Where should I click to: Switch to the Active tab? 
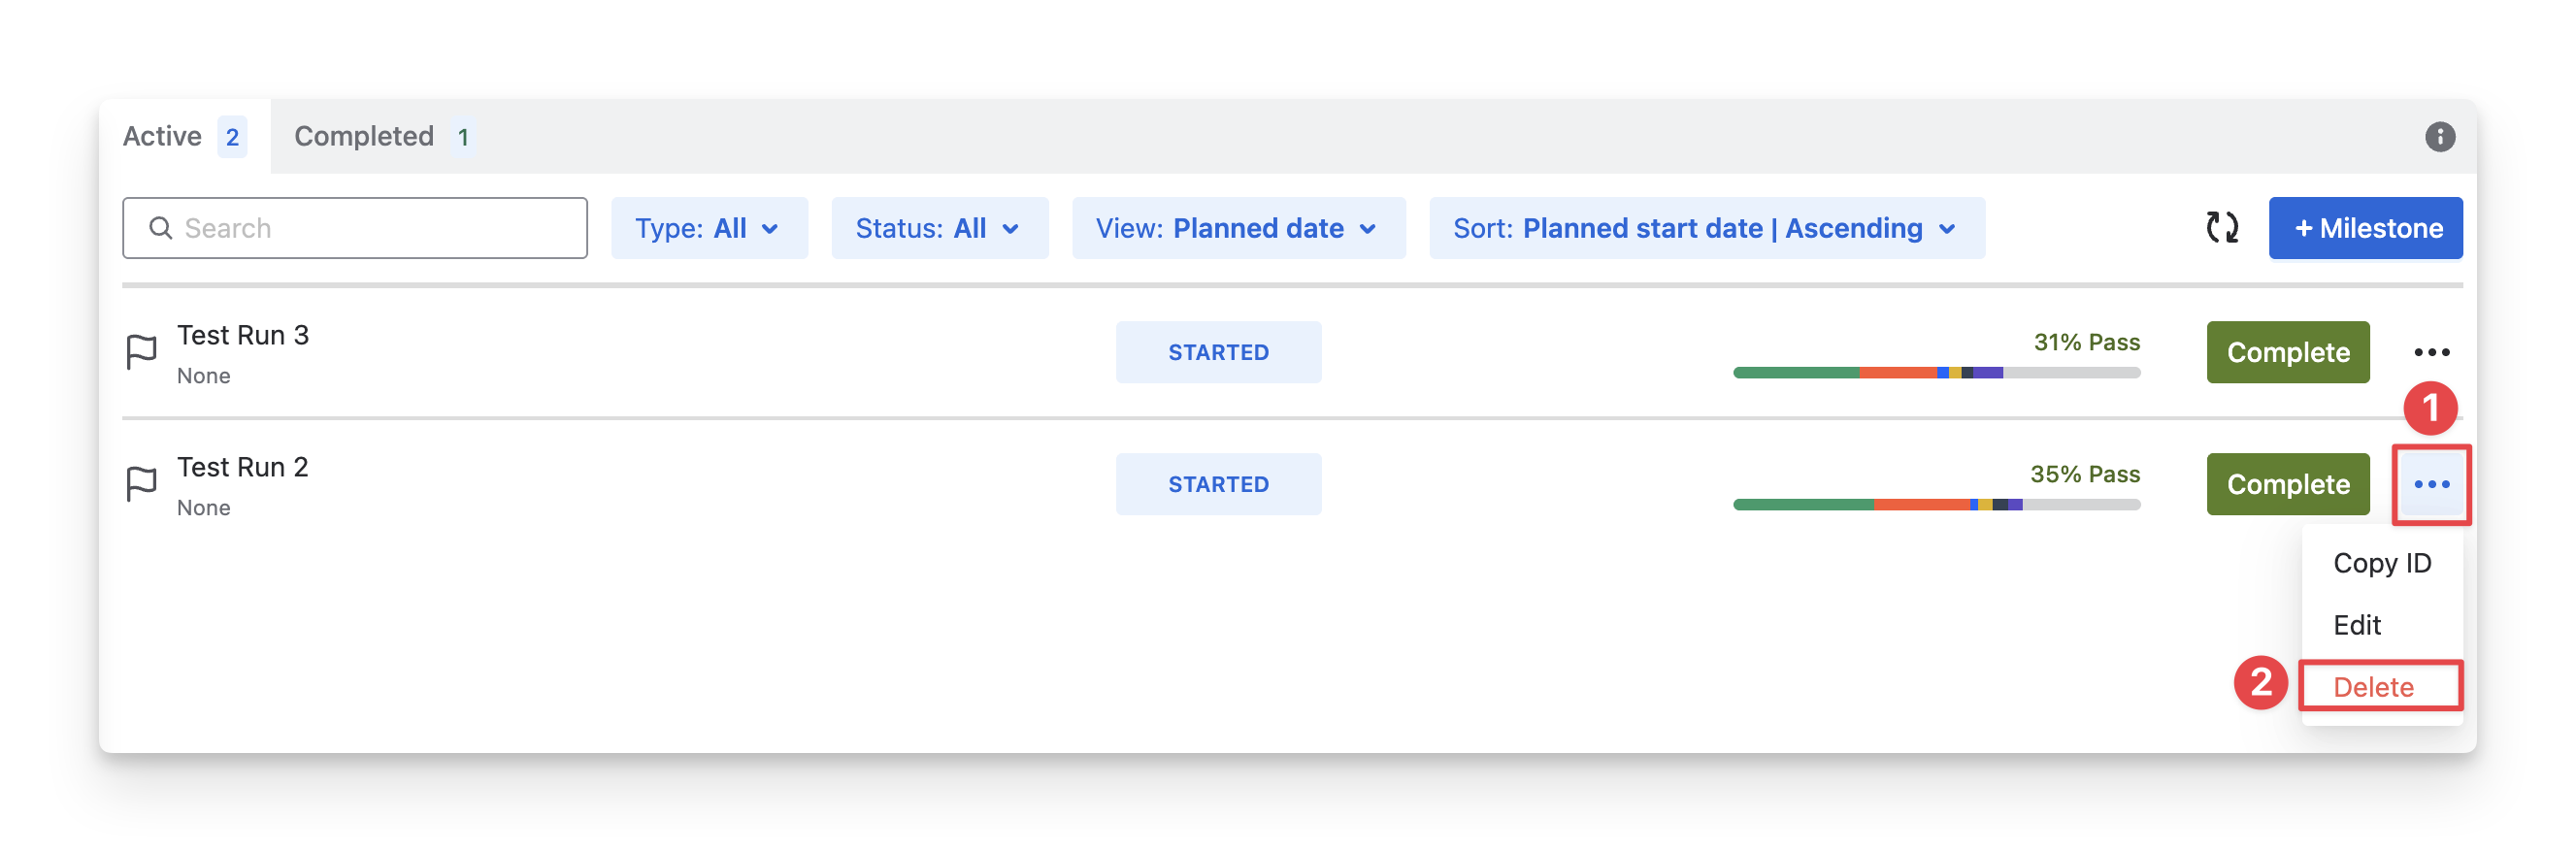pos(184,137)
